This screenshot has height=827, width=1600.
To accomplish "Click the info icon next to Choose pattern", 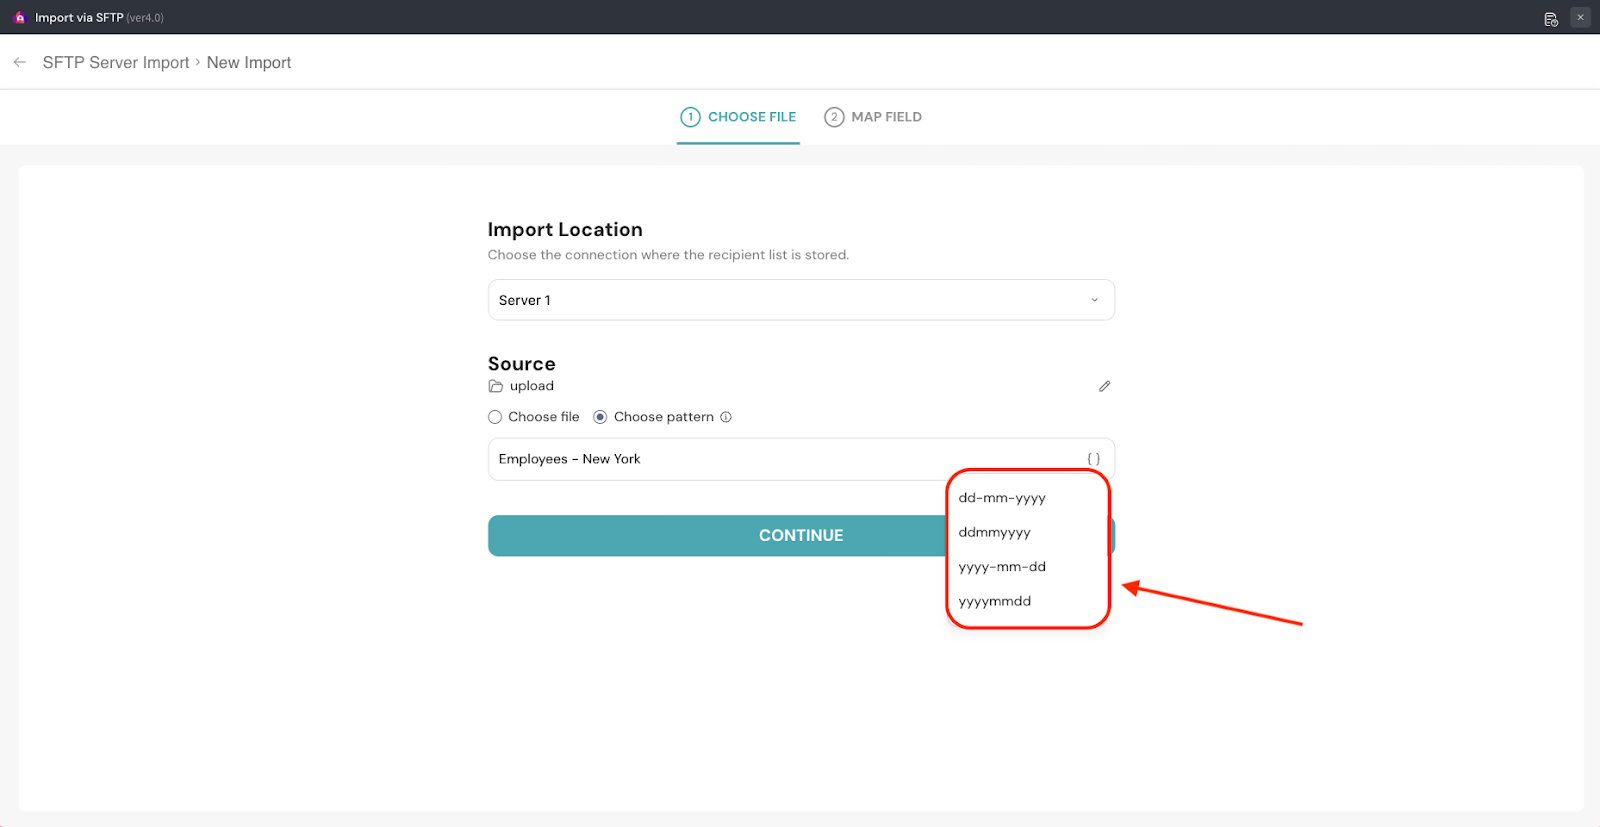I will click(726, 417).
